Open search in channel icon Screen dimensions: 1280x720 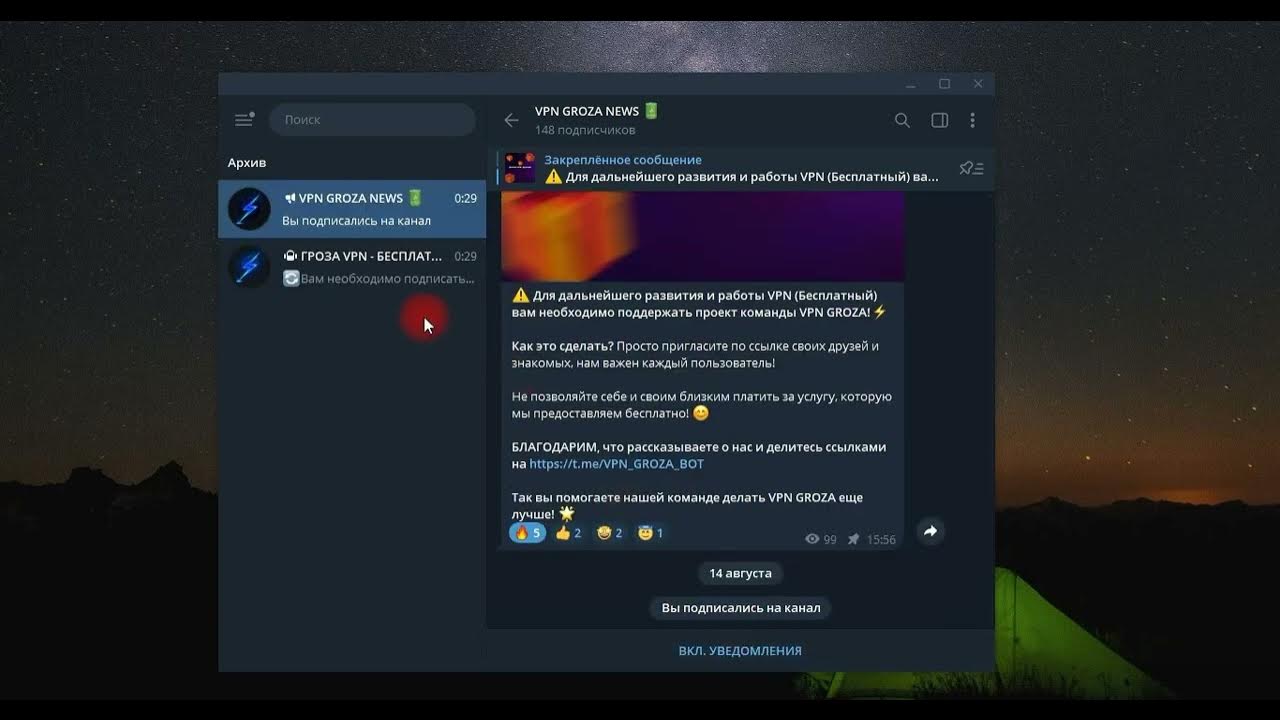[x=902, y=120]
